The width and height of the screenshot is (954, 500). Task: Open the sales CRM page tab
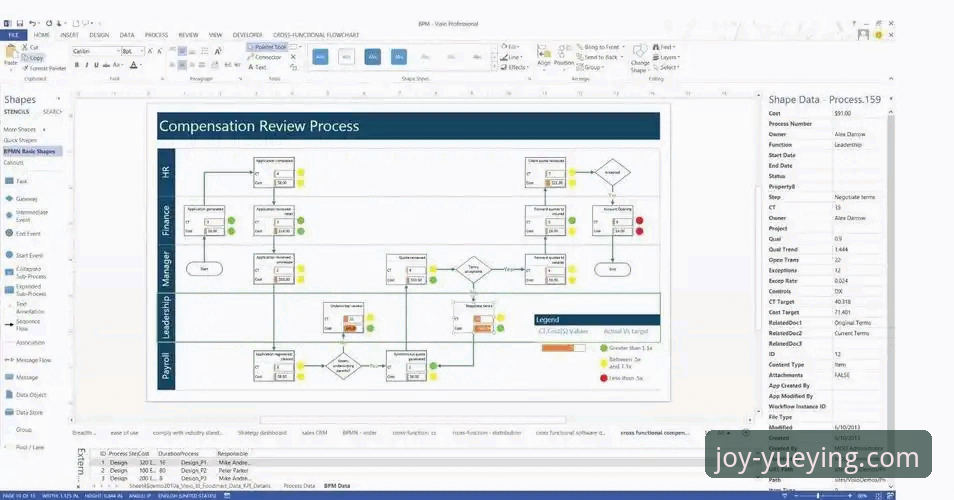pos(315,432)
